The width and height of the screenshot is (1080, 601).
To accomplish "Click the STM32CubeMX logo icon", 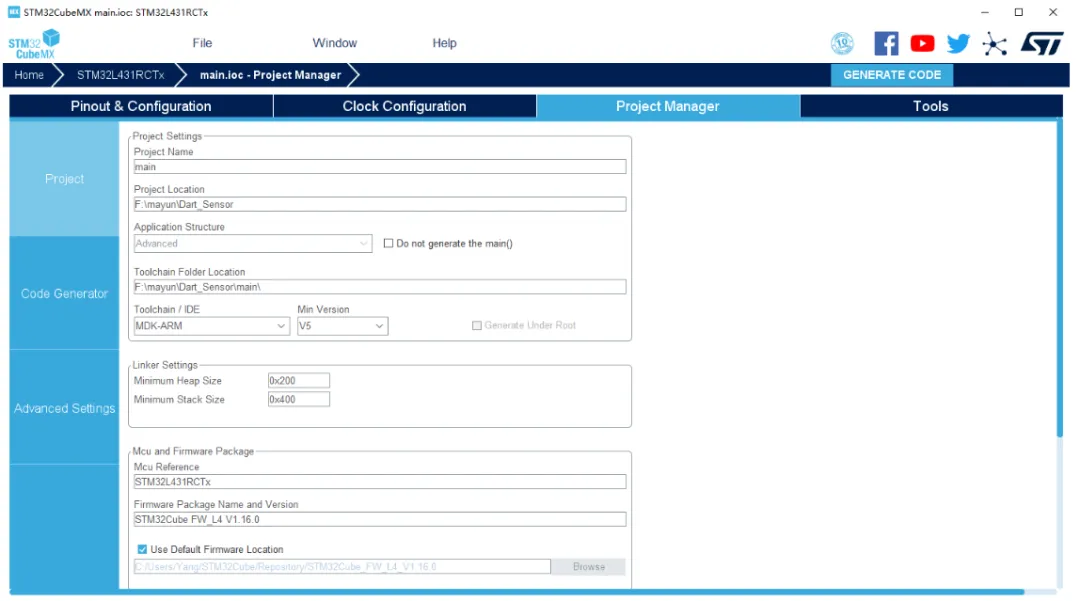I will (x=34, y=43).
